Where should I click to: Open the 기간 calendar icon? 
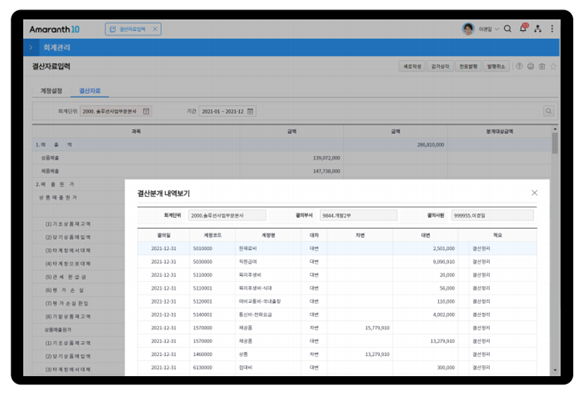pos(250,111)
